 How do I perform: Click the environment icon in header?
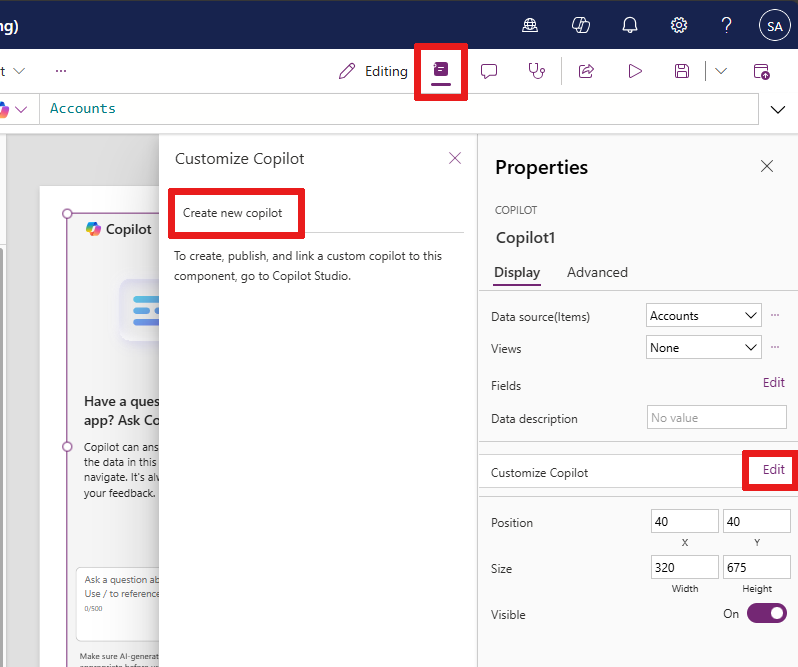531,25
